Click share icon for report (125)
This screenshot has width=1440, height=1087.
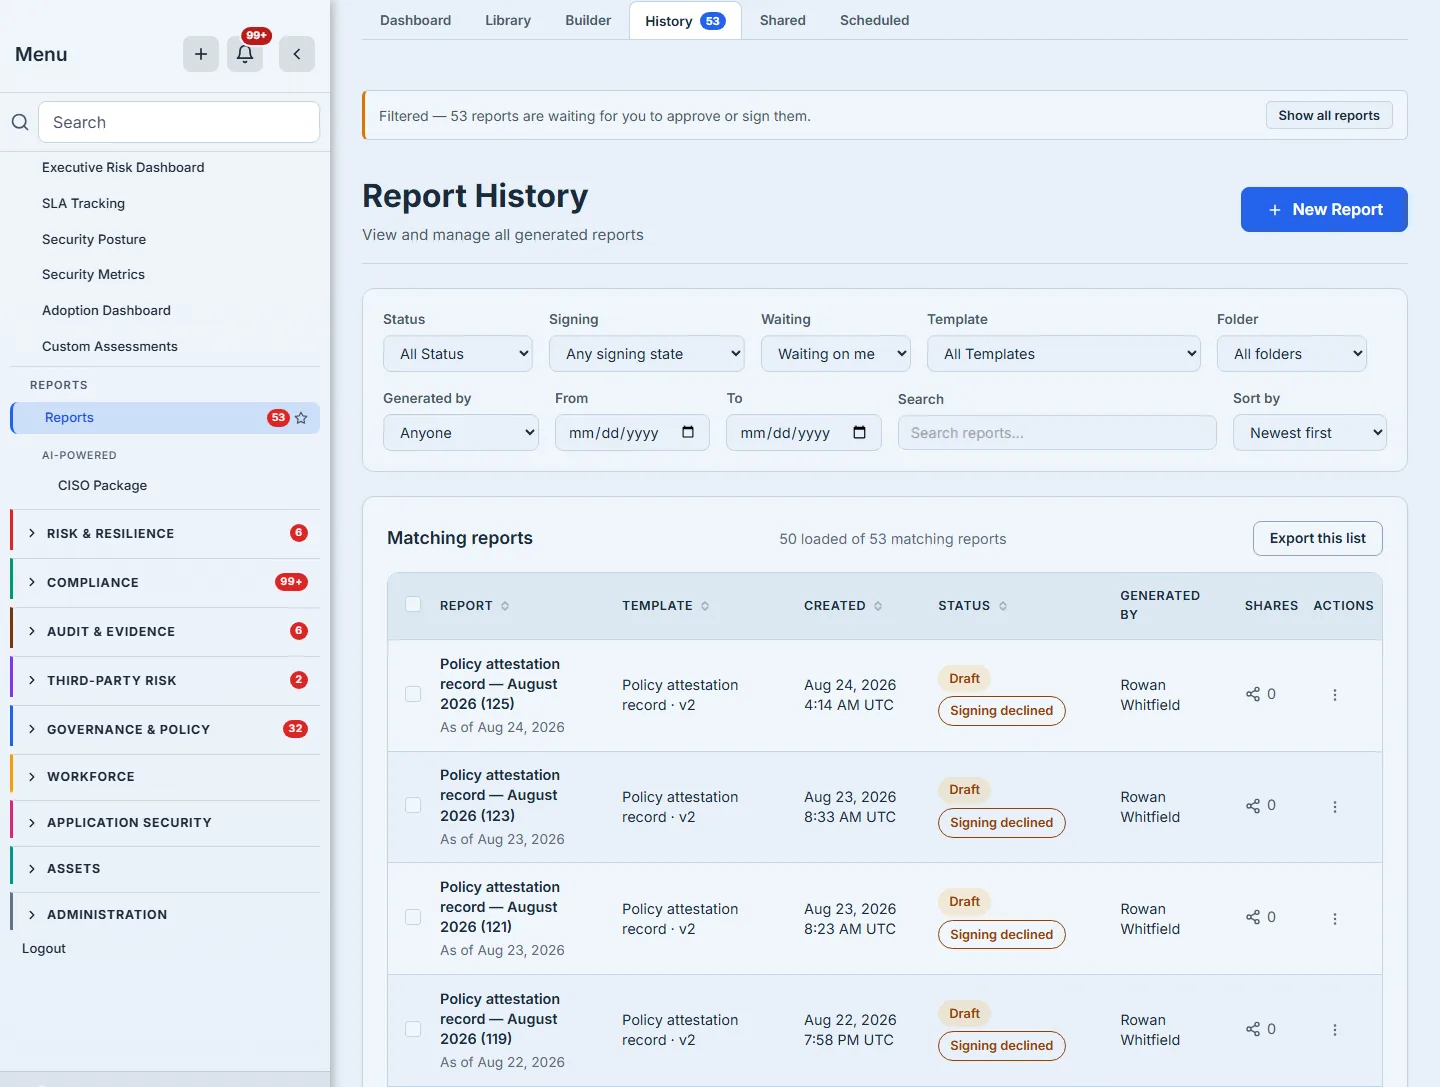[x=1253, y=694]
